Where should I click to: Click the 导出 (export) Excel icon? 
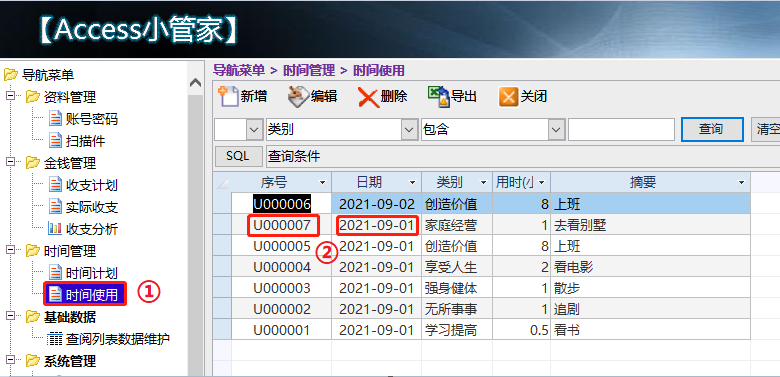439,96
